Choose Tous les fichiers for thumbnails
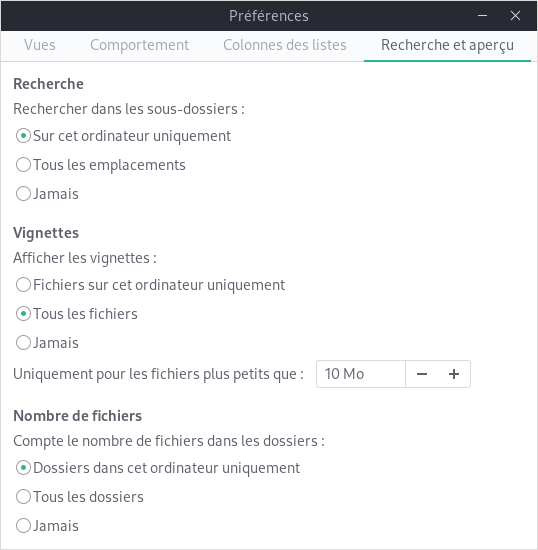538x550 pixels. click(77, 314)
